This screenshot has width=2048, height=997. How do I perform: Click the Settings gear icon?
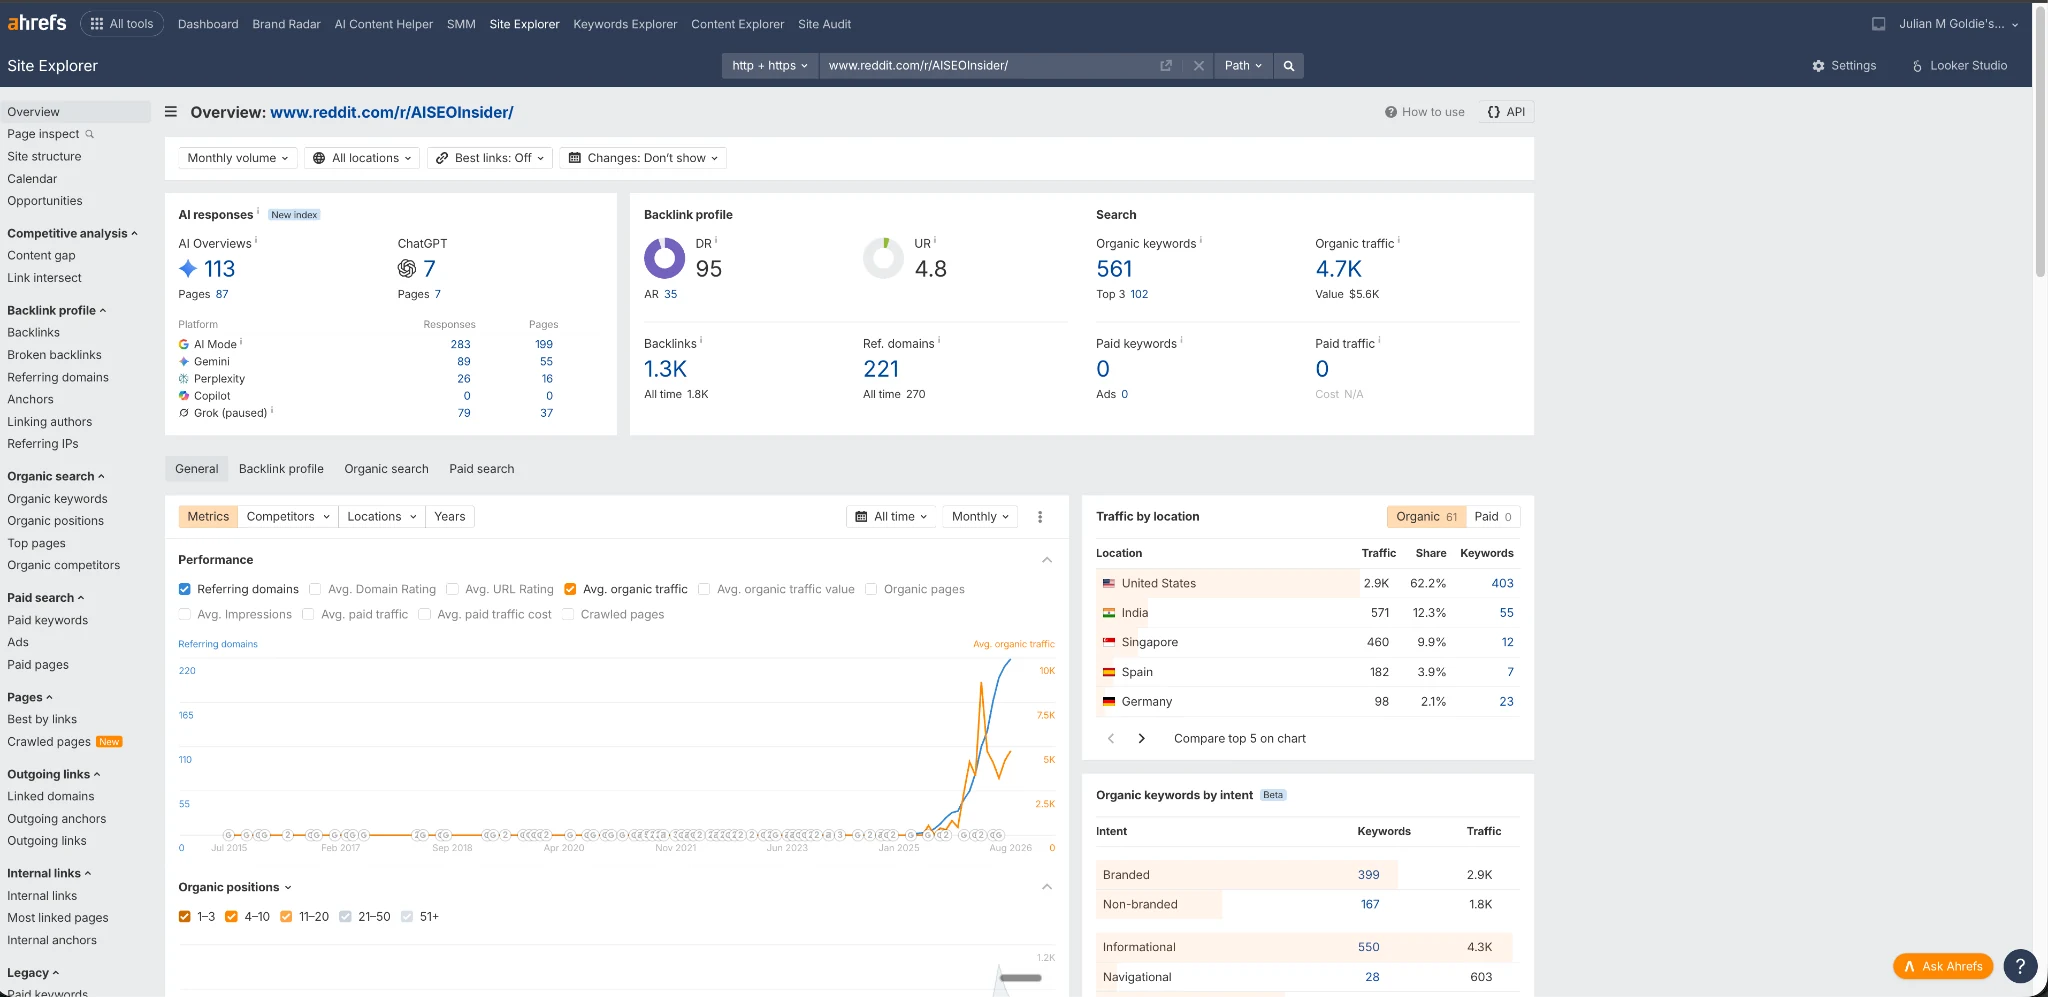tap(1818, 66)
